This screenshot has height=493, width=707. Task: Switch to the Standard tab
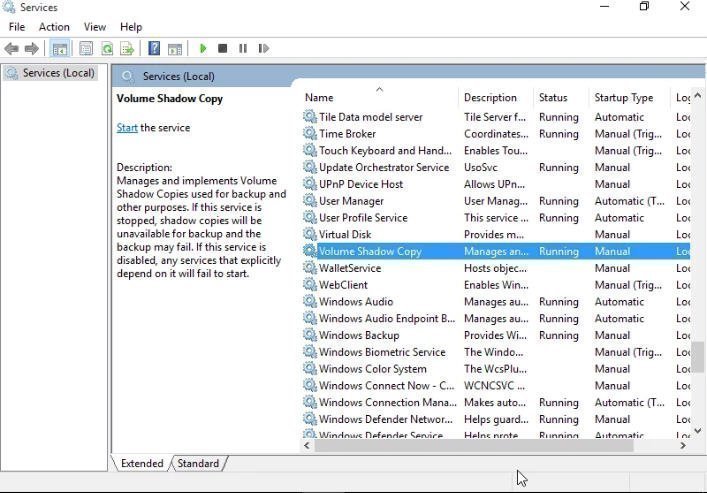[x=198, y=463]
